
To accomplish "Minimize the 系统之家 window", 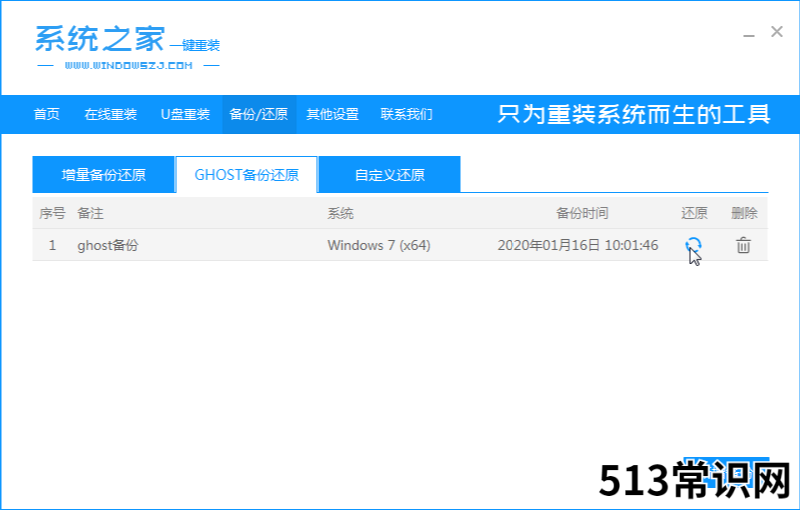I will coord(748,34).
